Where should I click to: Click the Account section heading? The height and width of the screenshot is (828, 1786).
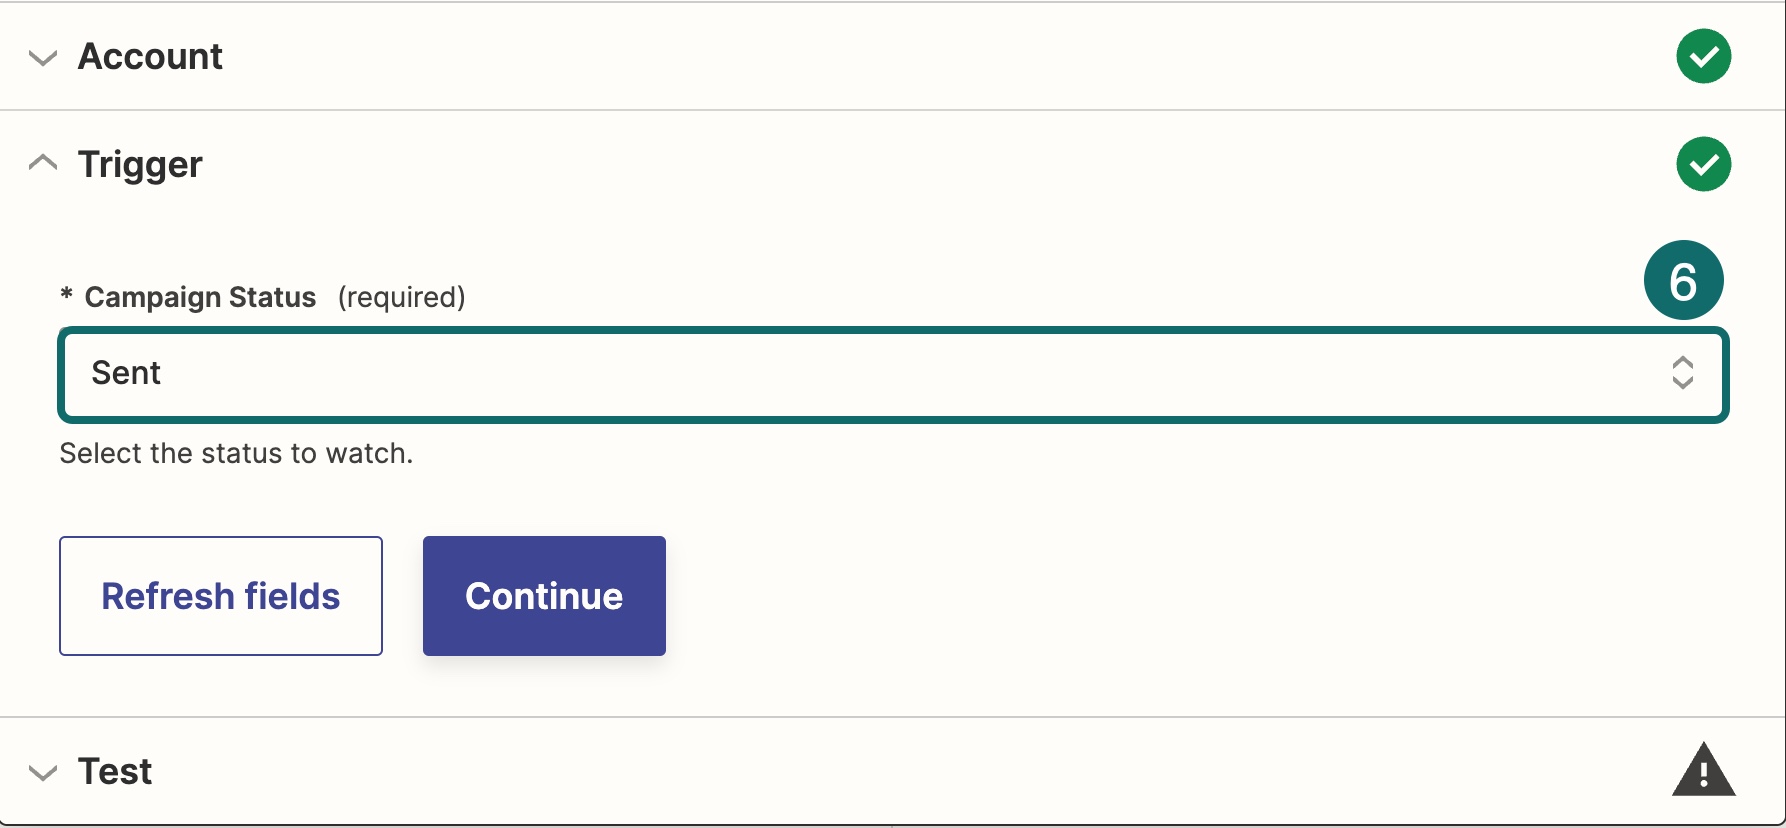point(150,57)
